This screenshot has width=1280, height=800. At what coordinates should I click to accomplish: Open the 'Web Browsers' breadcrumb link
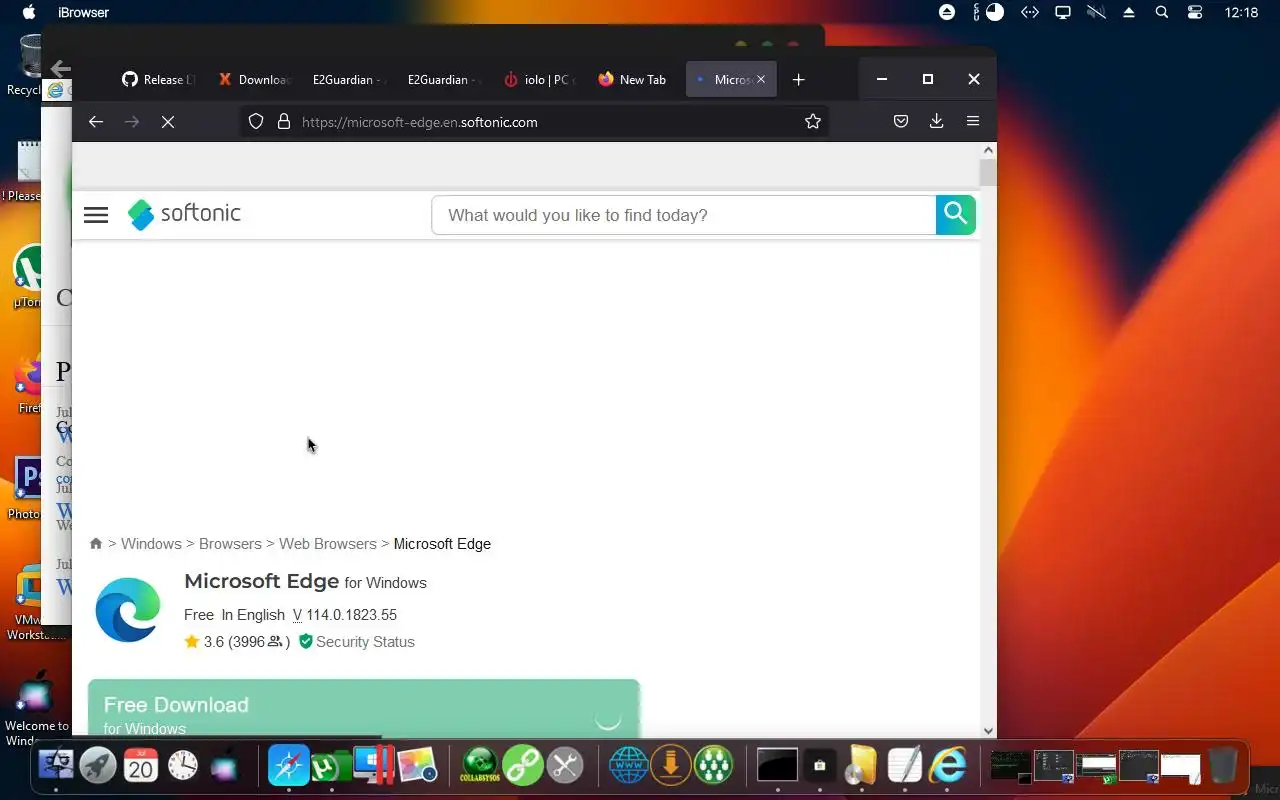click(328, 544)
